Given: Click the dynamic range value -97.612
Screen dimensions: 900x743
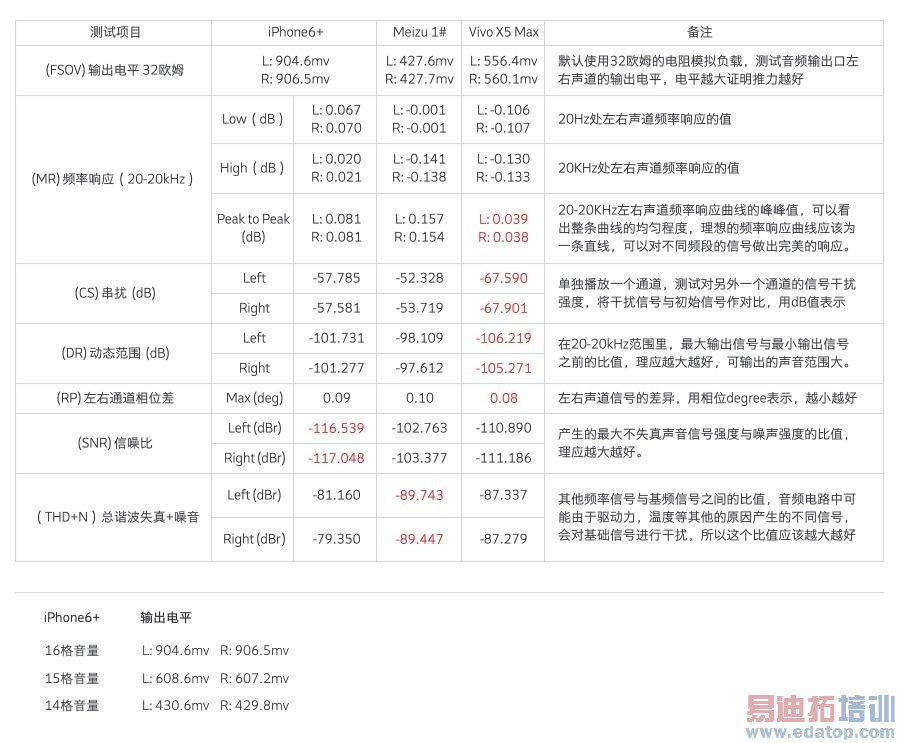Looking at the screenshot, I should (419, 368).
